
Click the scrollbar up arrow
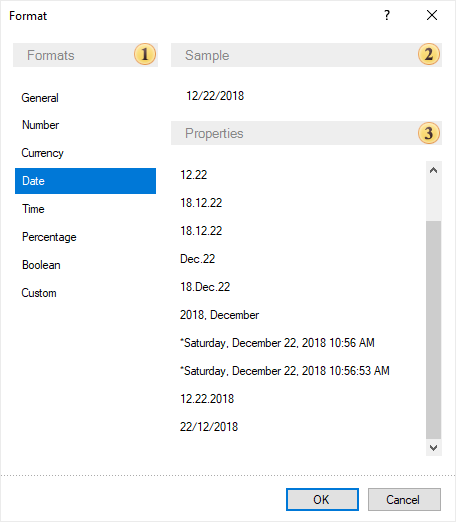[x=433, y=170]
